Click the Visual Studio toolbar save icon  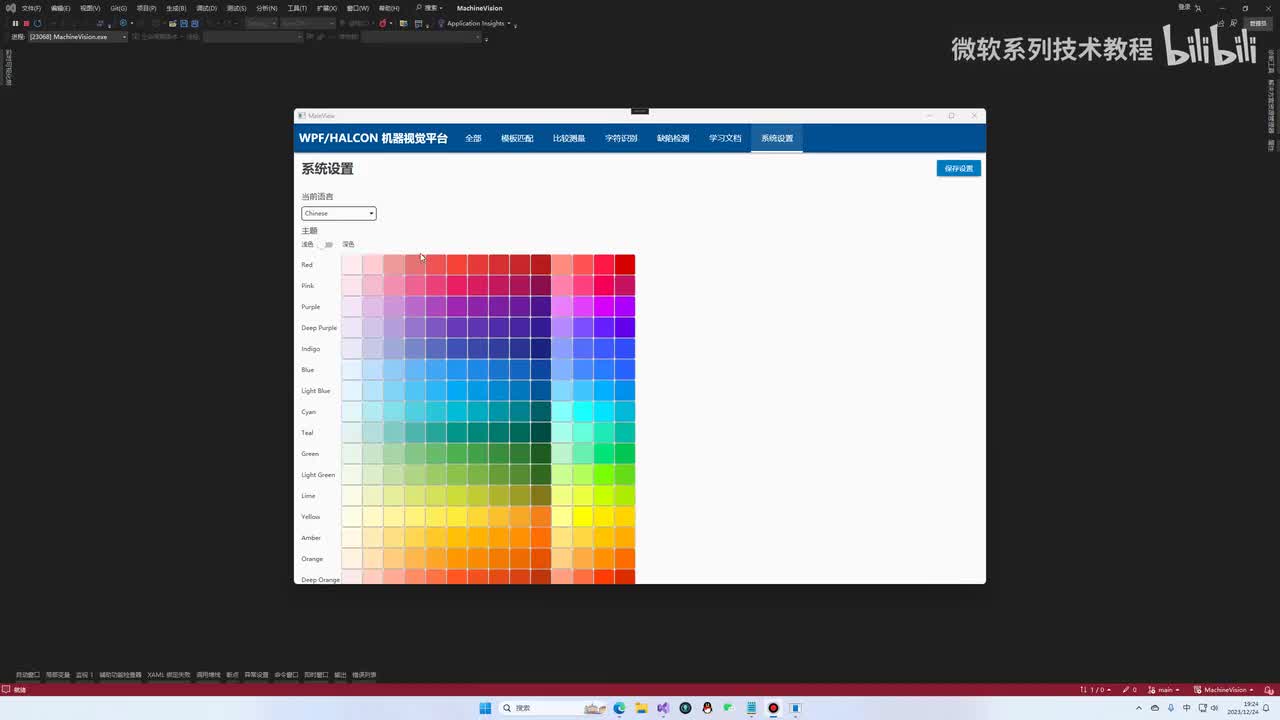(183, 23)
